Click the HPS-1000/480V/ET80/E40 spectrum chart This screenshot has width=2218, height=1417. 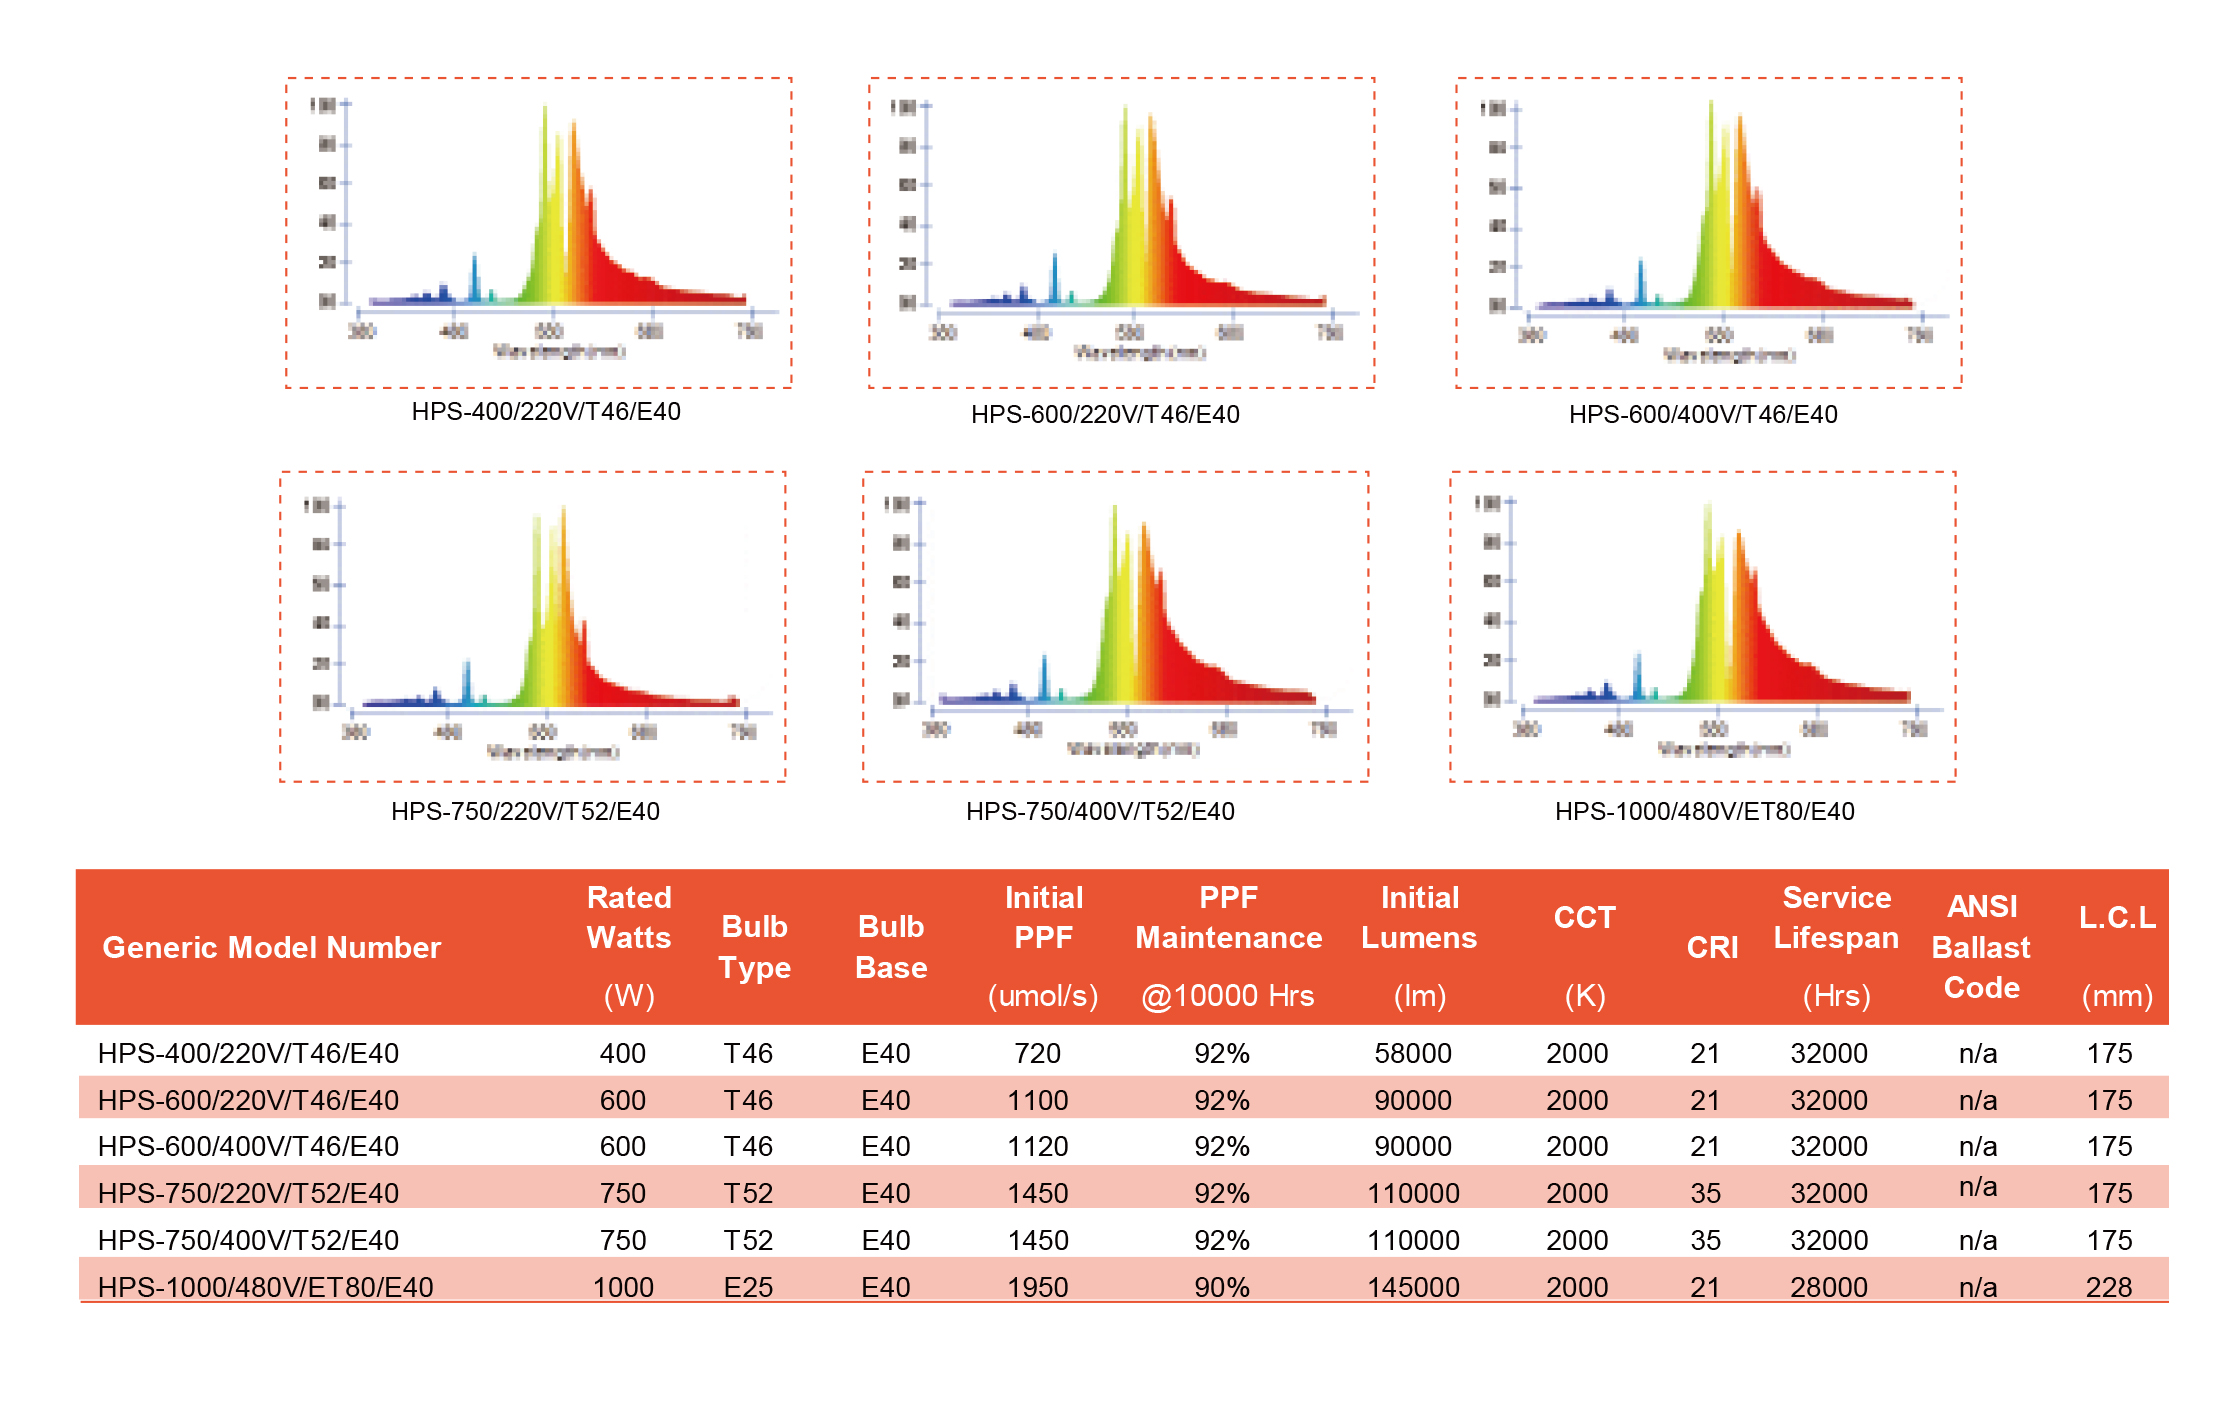1702,626
